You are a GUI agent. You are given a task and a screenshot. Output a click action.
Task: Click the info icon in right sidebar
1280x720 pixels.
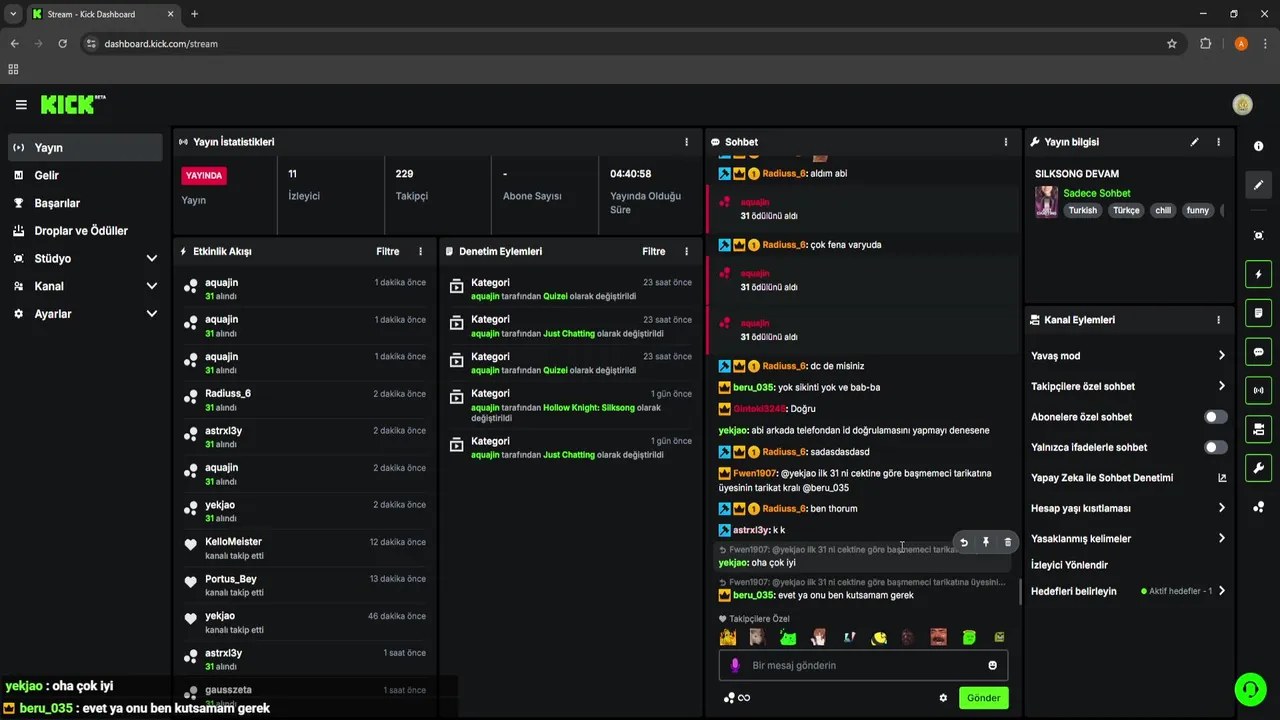tap(1258, 146)
